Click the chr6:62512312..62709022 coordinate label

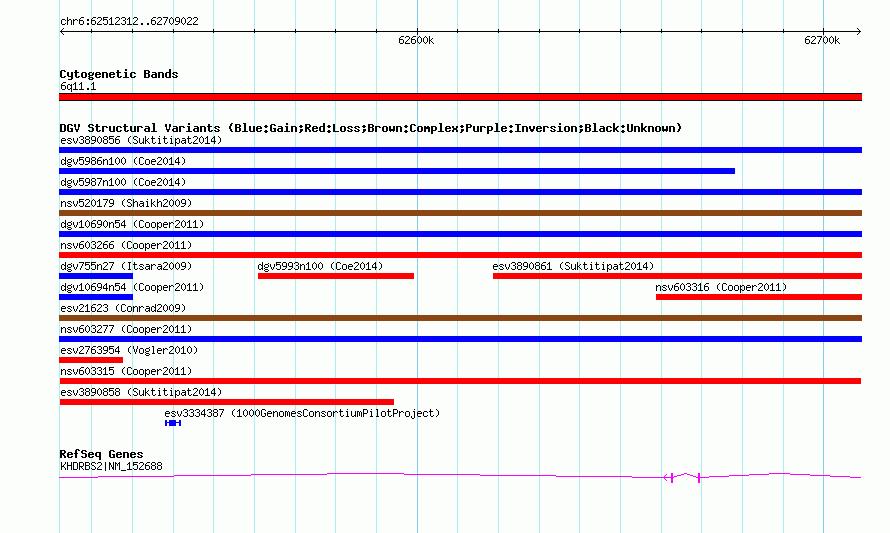tap(129, 21)
